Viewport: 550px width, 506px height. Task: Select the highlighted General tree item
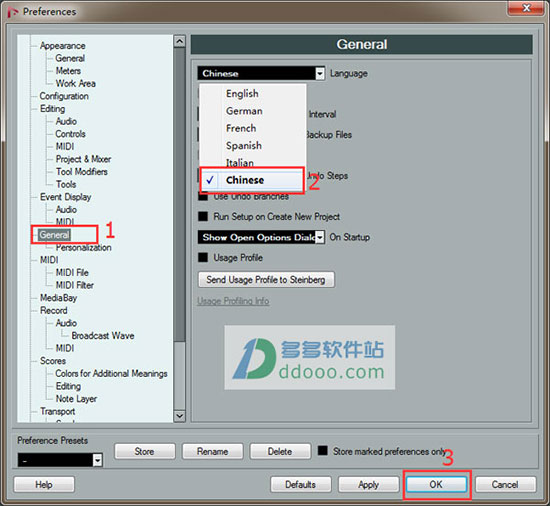[54, 235]
